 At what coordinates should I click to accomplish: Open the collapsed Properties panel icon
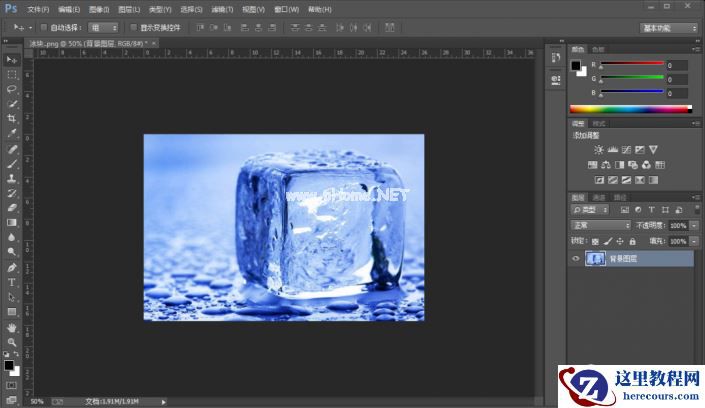(x=556, y=80)
